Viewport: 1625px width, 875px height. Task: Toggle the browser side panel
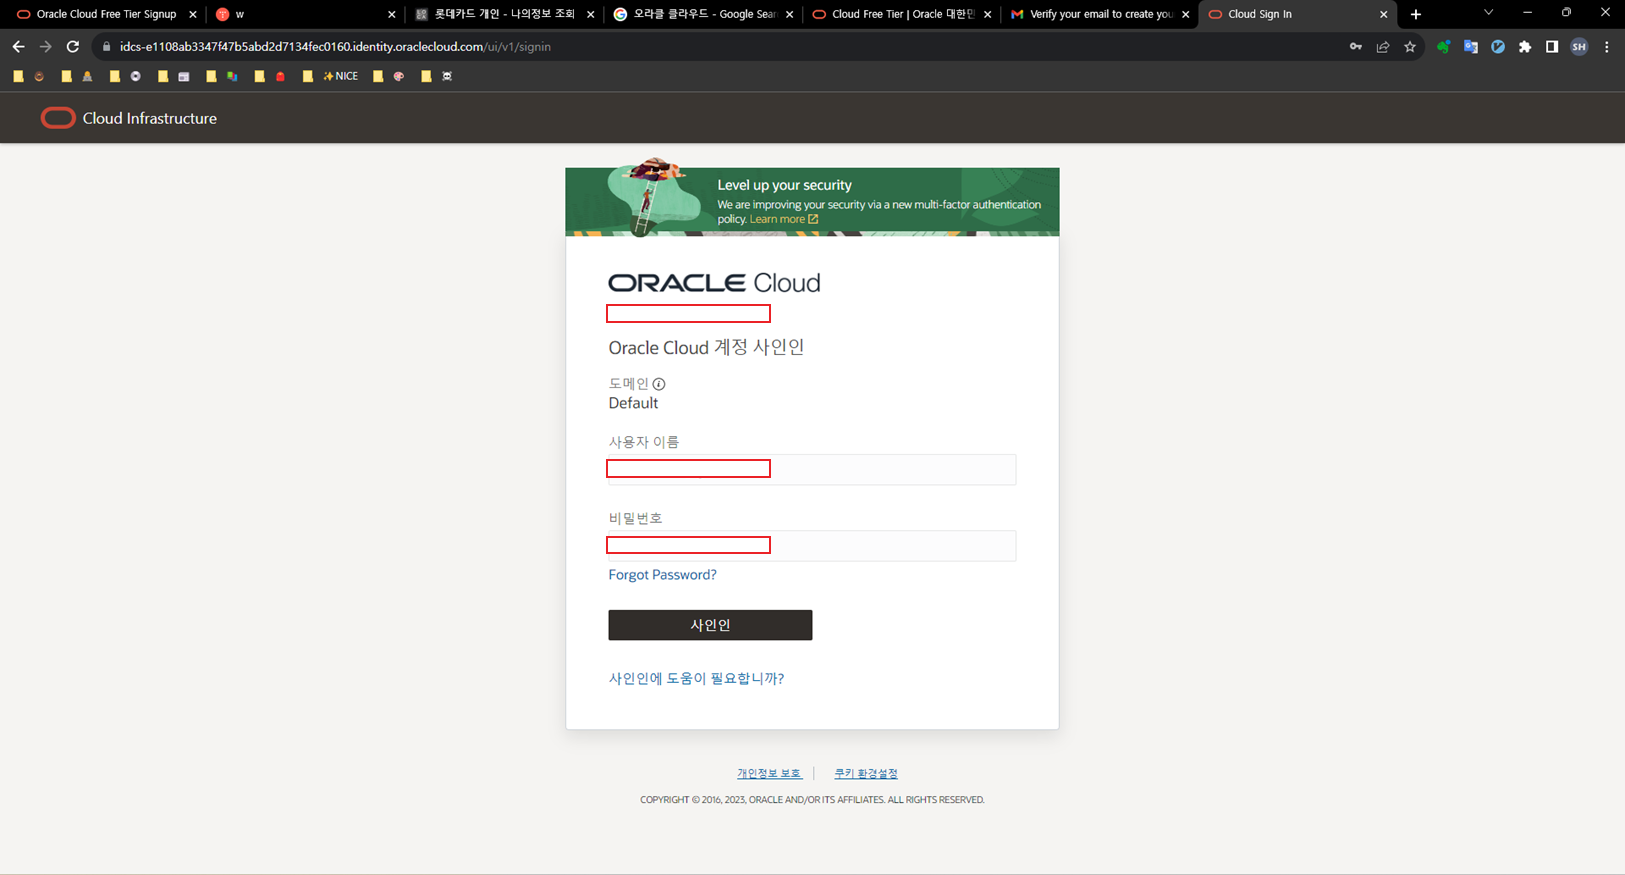coord(1552,47)
